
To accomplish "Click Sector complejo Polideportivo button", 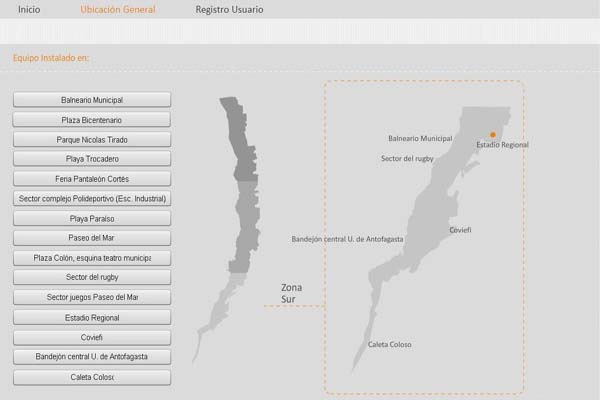I will click(92, 199).
